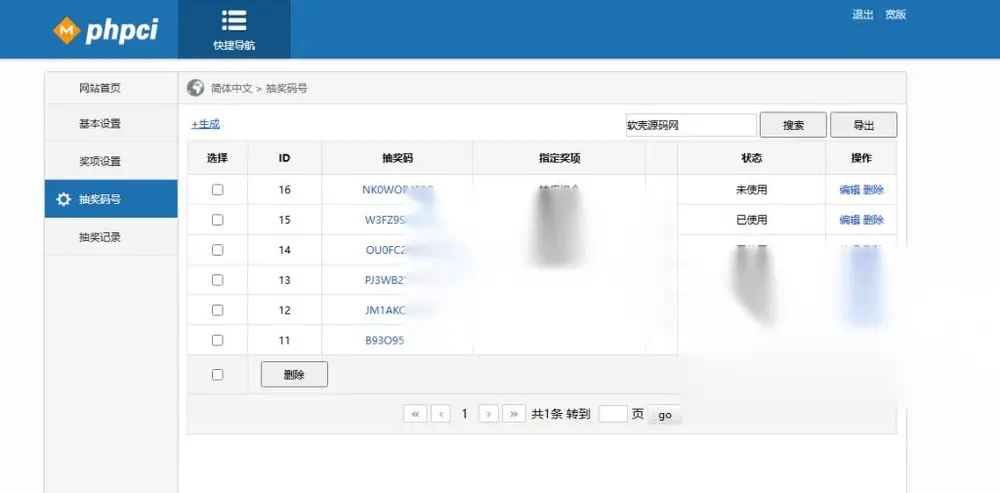Open lottery code starting with NK0WO
1000x493 pixels.
[x=397, y=189]
